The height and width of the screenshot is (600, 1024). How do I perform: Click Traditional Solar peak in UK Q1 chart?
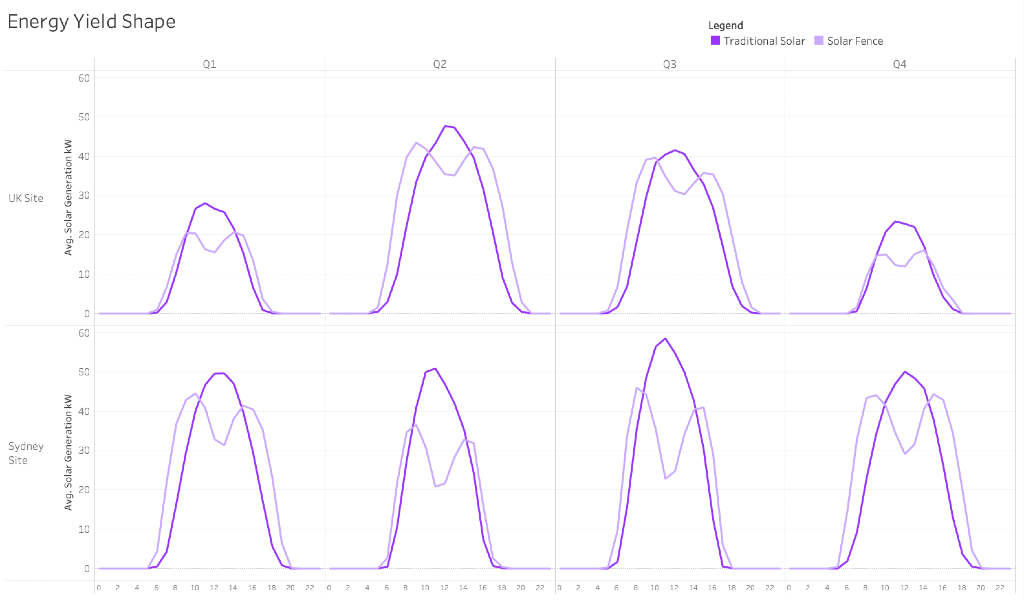[x=205, y=203]
